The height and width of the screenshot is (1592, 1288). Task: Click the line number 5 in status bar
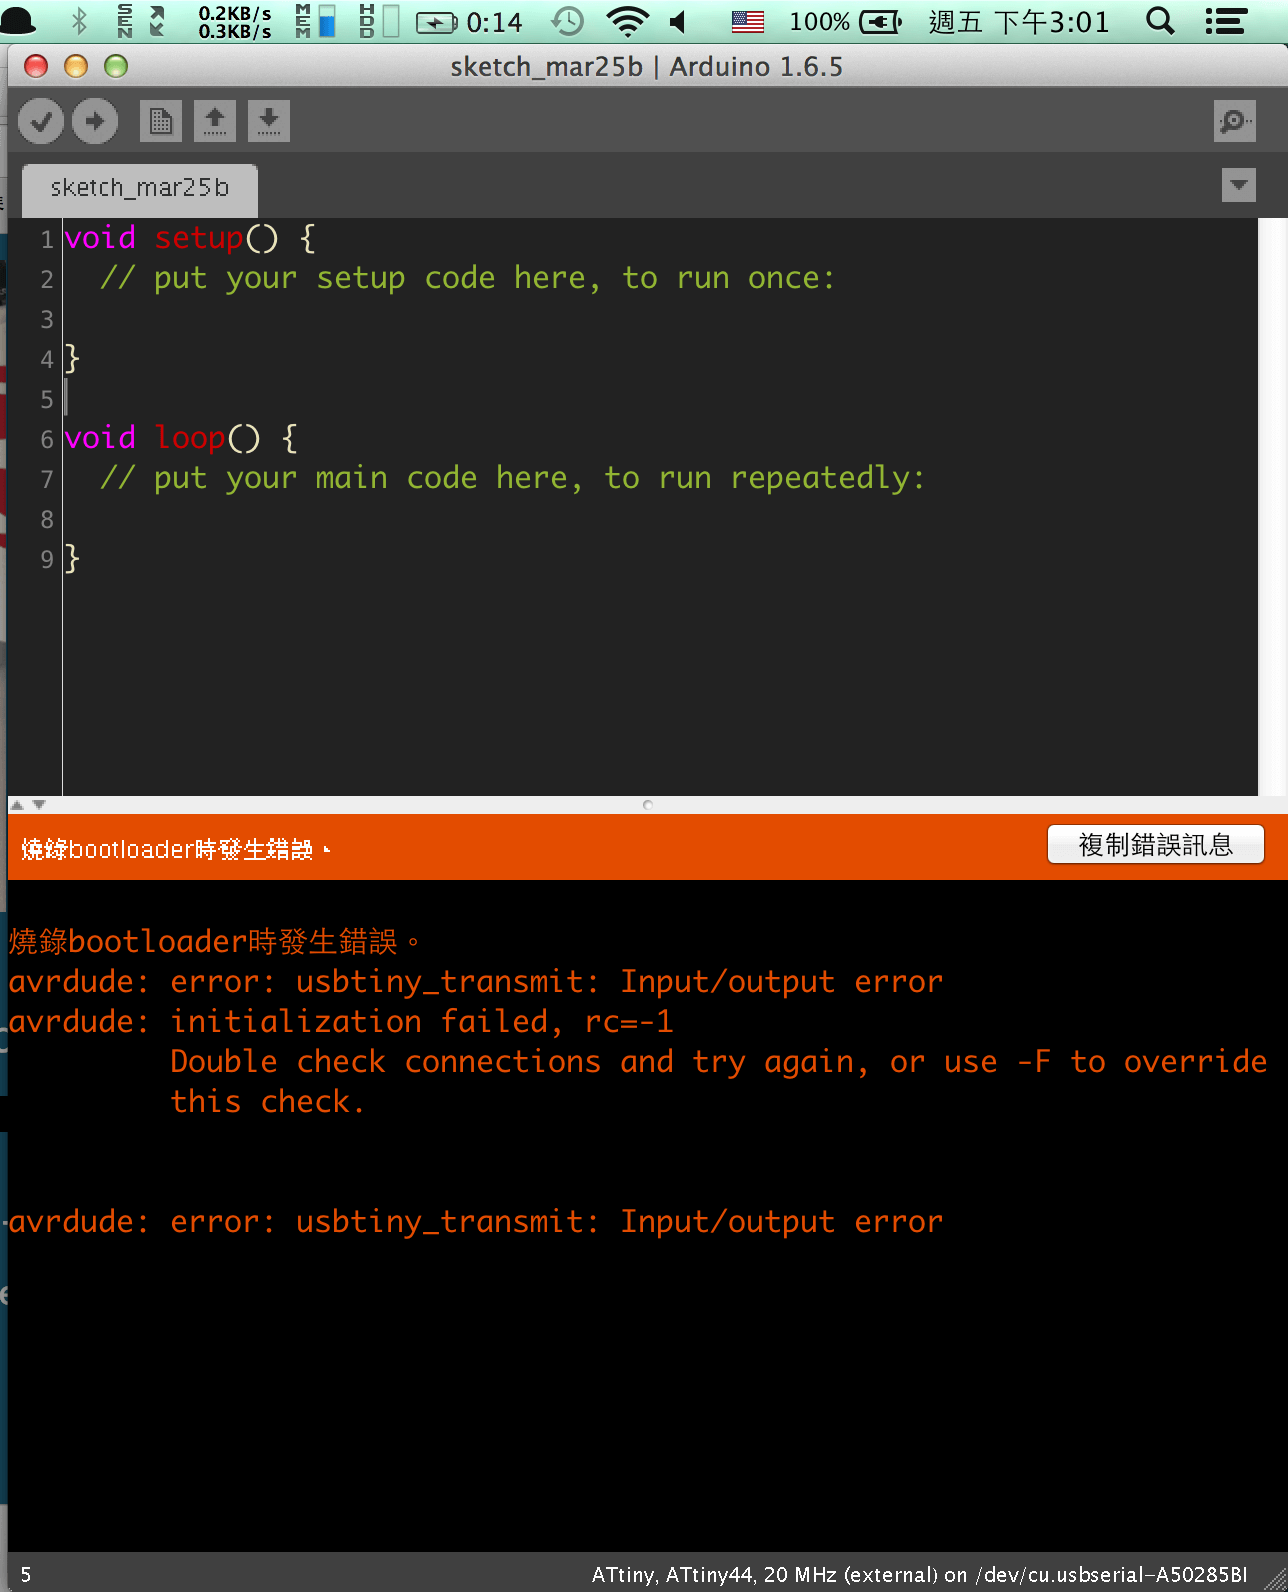(26, 1575)
